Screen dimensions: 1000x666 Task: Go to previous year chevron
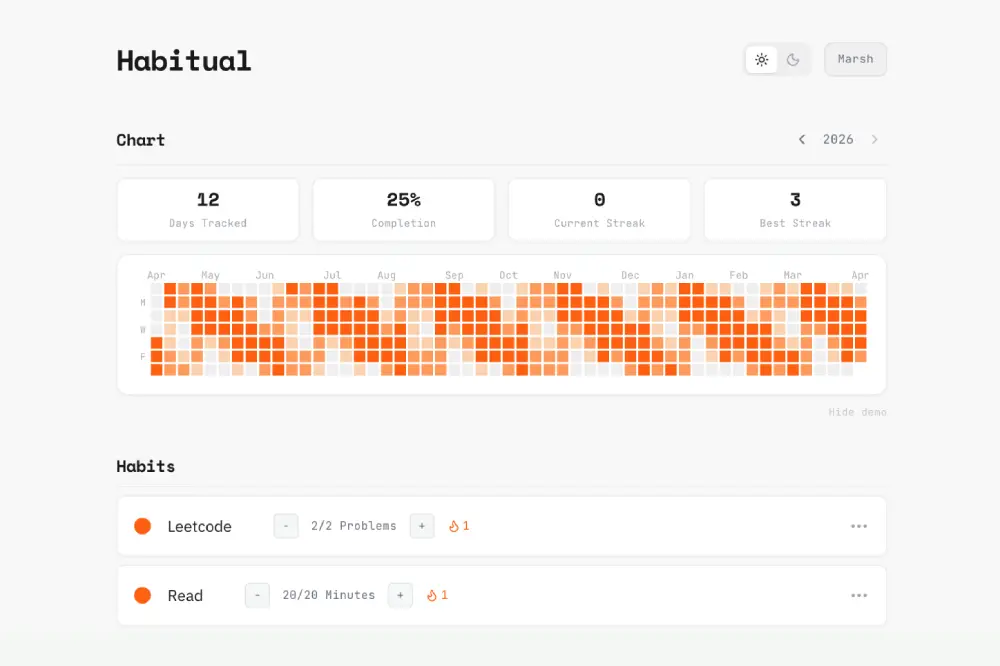coord(802,140)
